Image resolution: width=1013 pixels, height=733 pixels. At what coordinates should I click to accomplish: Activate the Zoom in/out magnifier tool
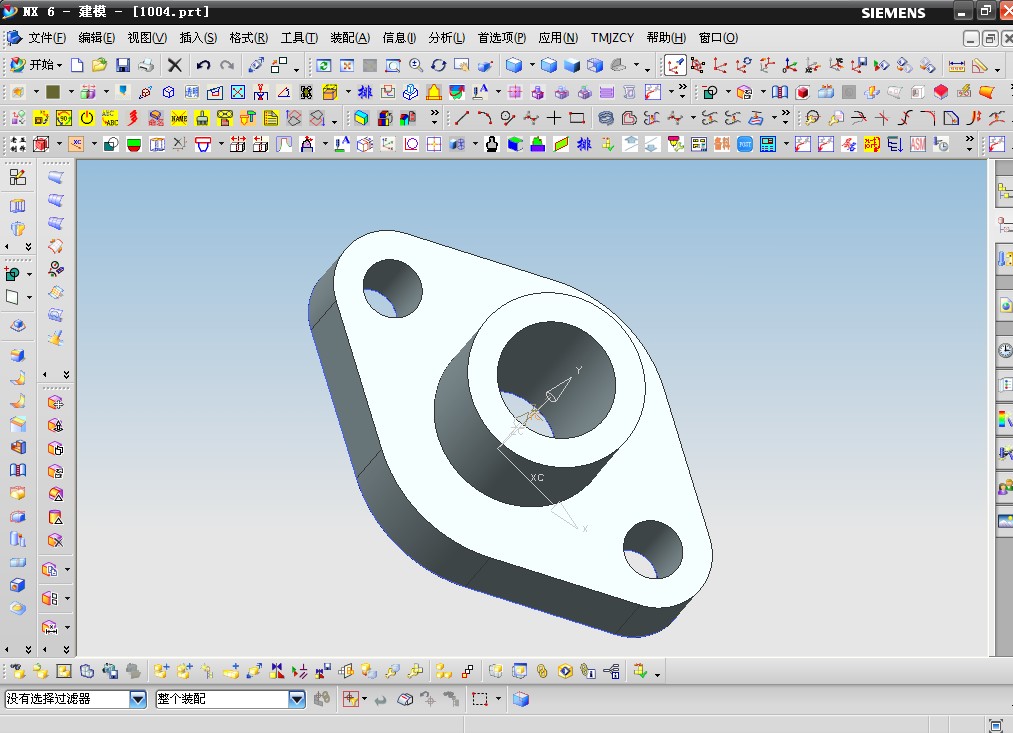point(416,65)
